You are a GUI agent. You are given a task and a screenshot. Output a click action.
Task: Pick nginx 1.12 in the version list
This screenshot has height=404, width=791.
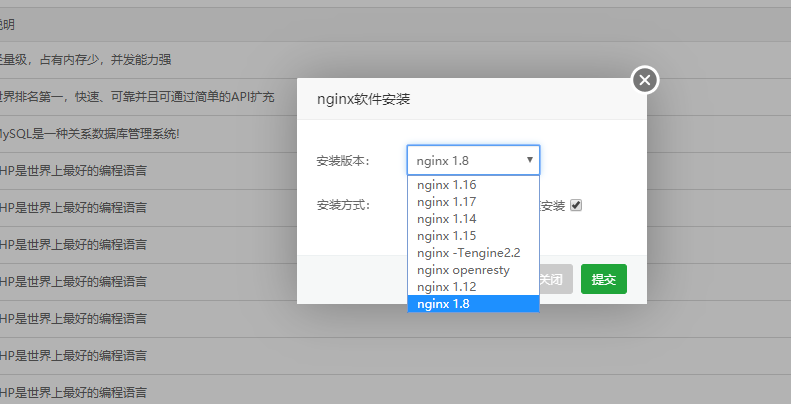pyautogui.click(x=473, y=286)
